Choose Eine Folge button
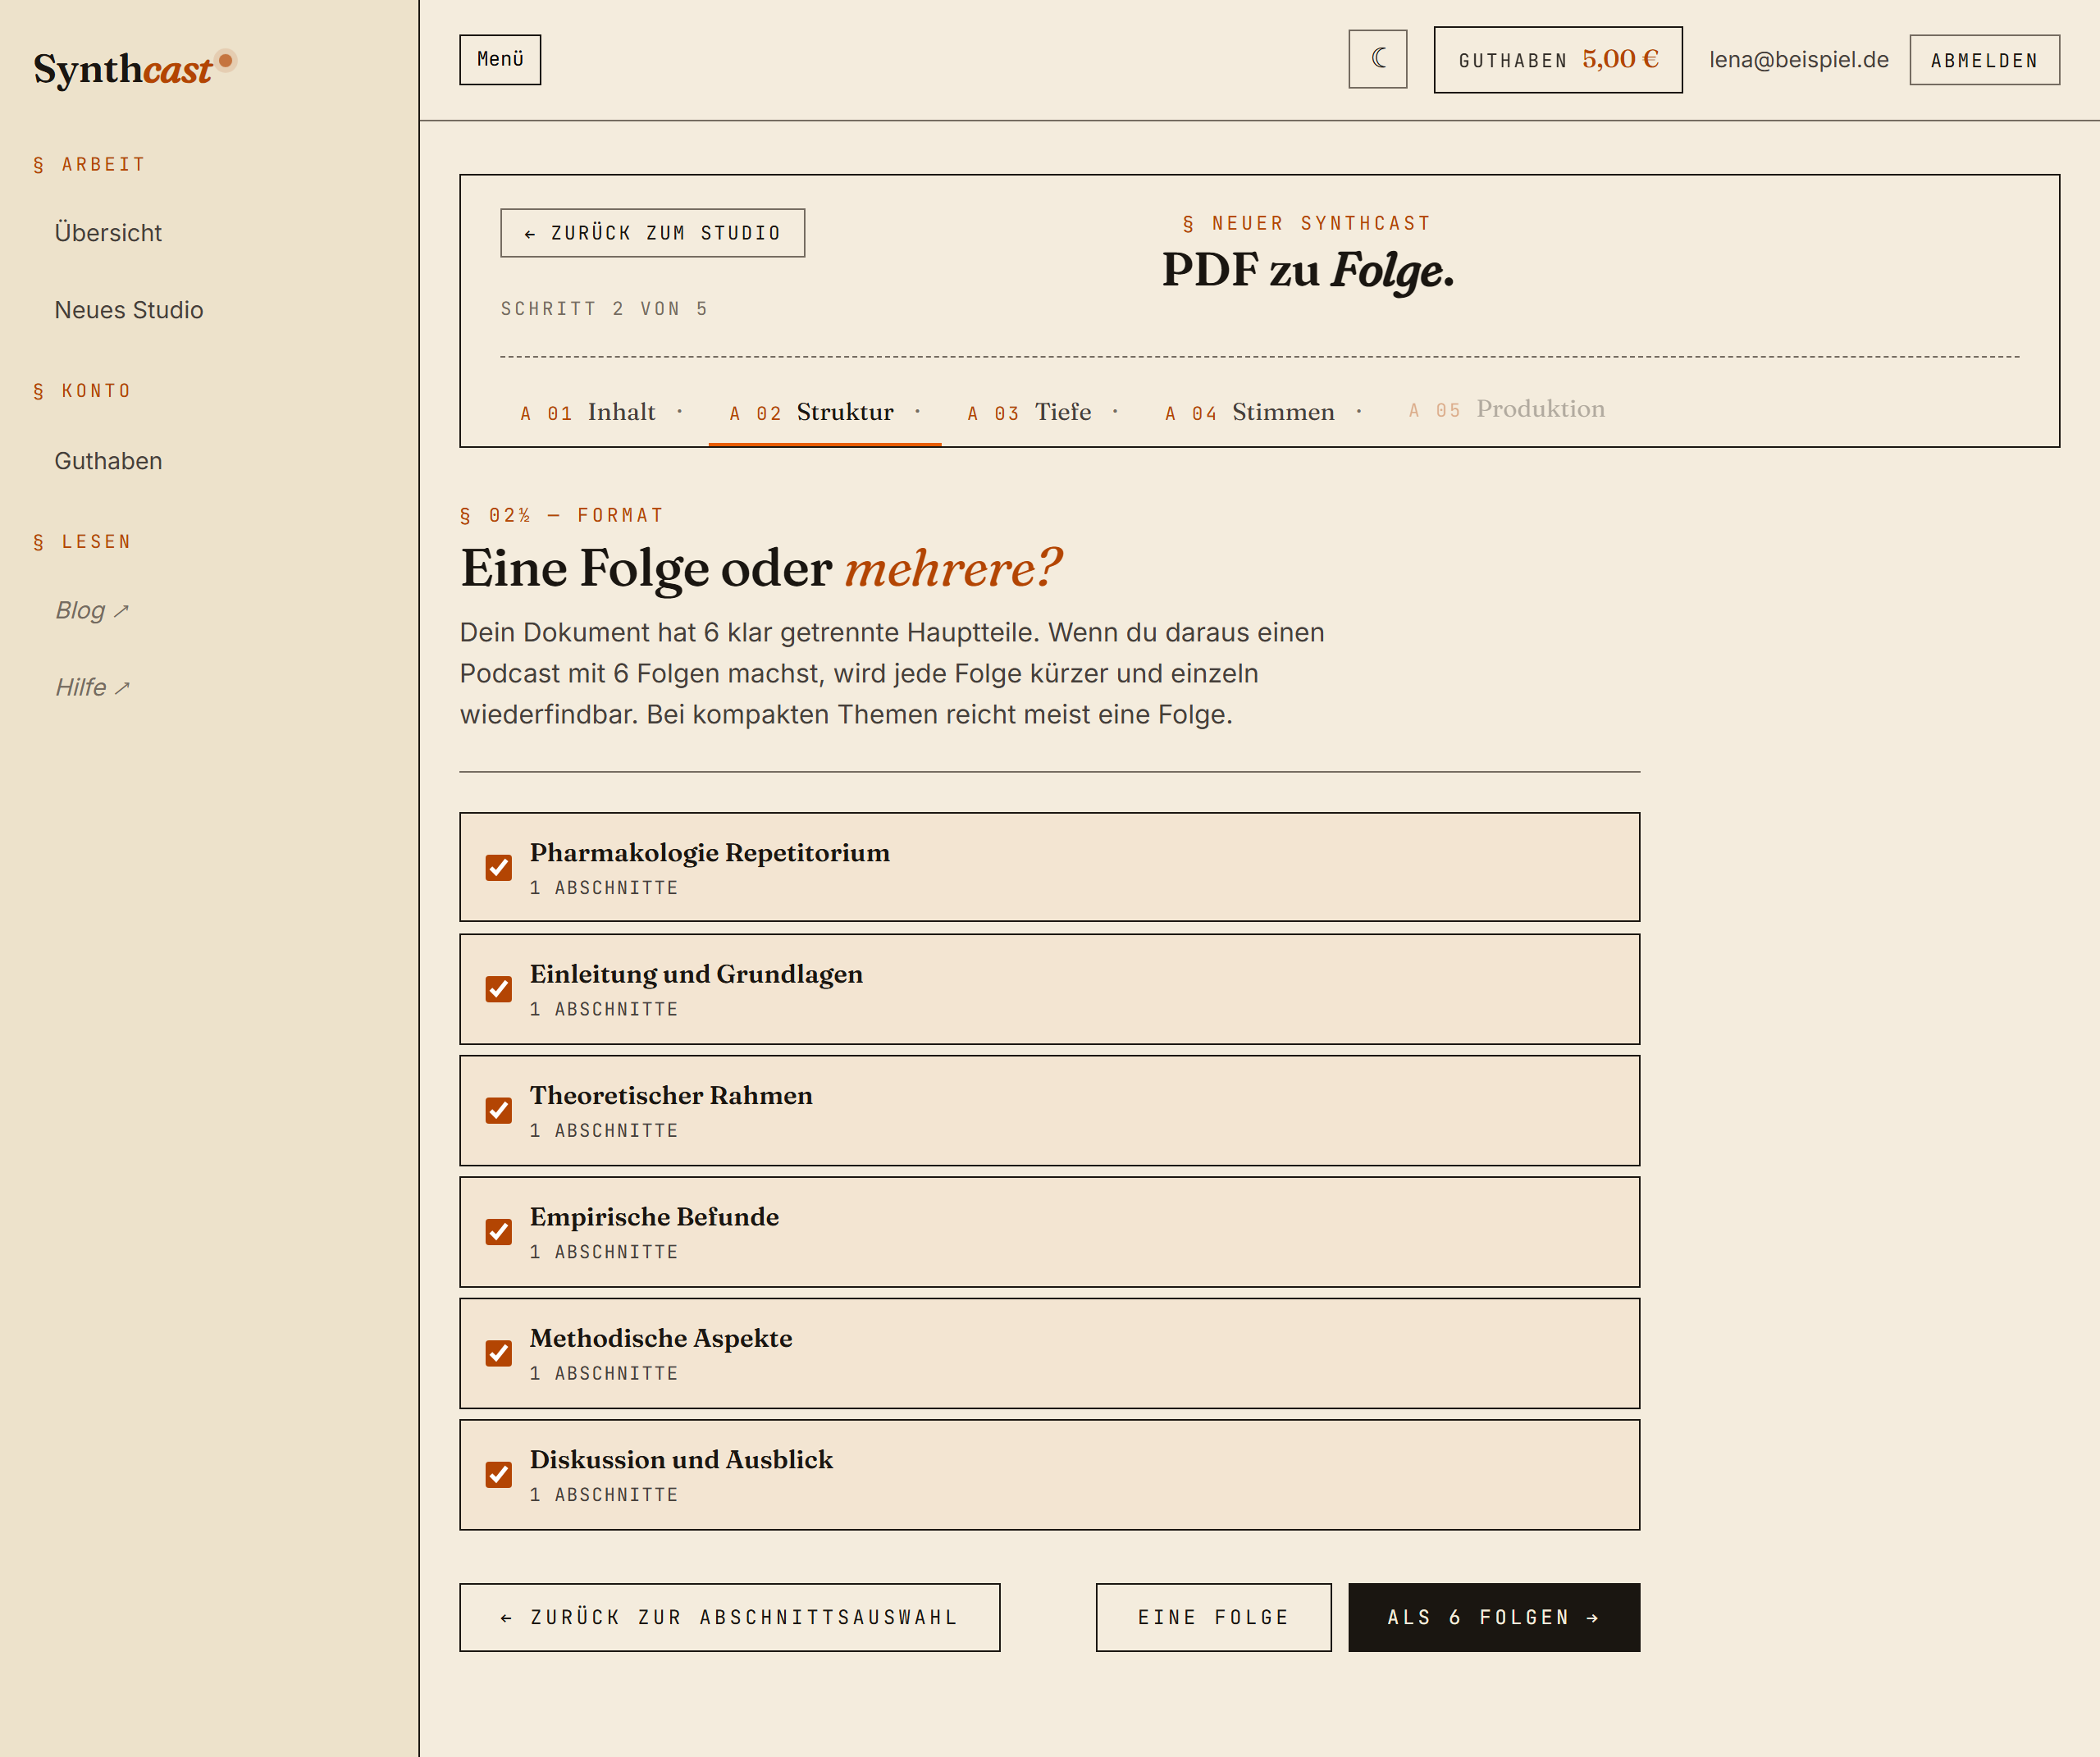 coord(1213,1617)
